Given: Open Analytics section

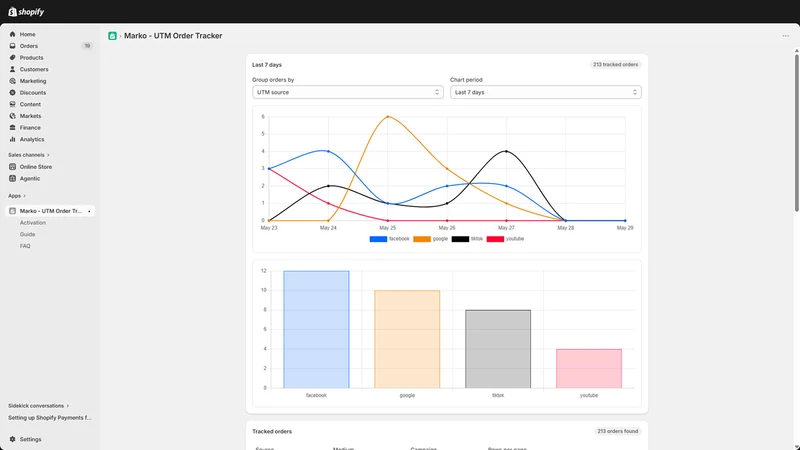Looking at the screenshot, I should (x=32, y=139).
